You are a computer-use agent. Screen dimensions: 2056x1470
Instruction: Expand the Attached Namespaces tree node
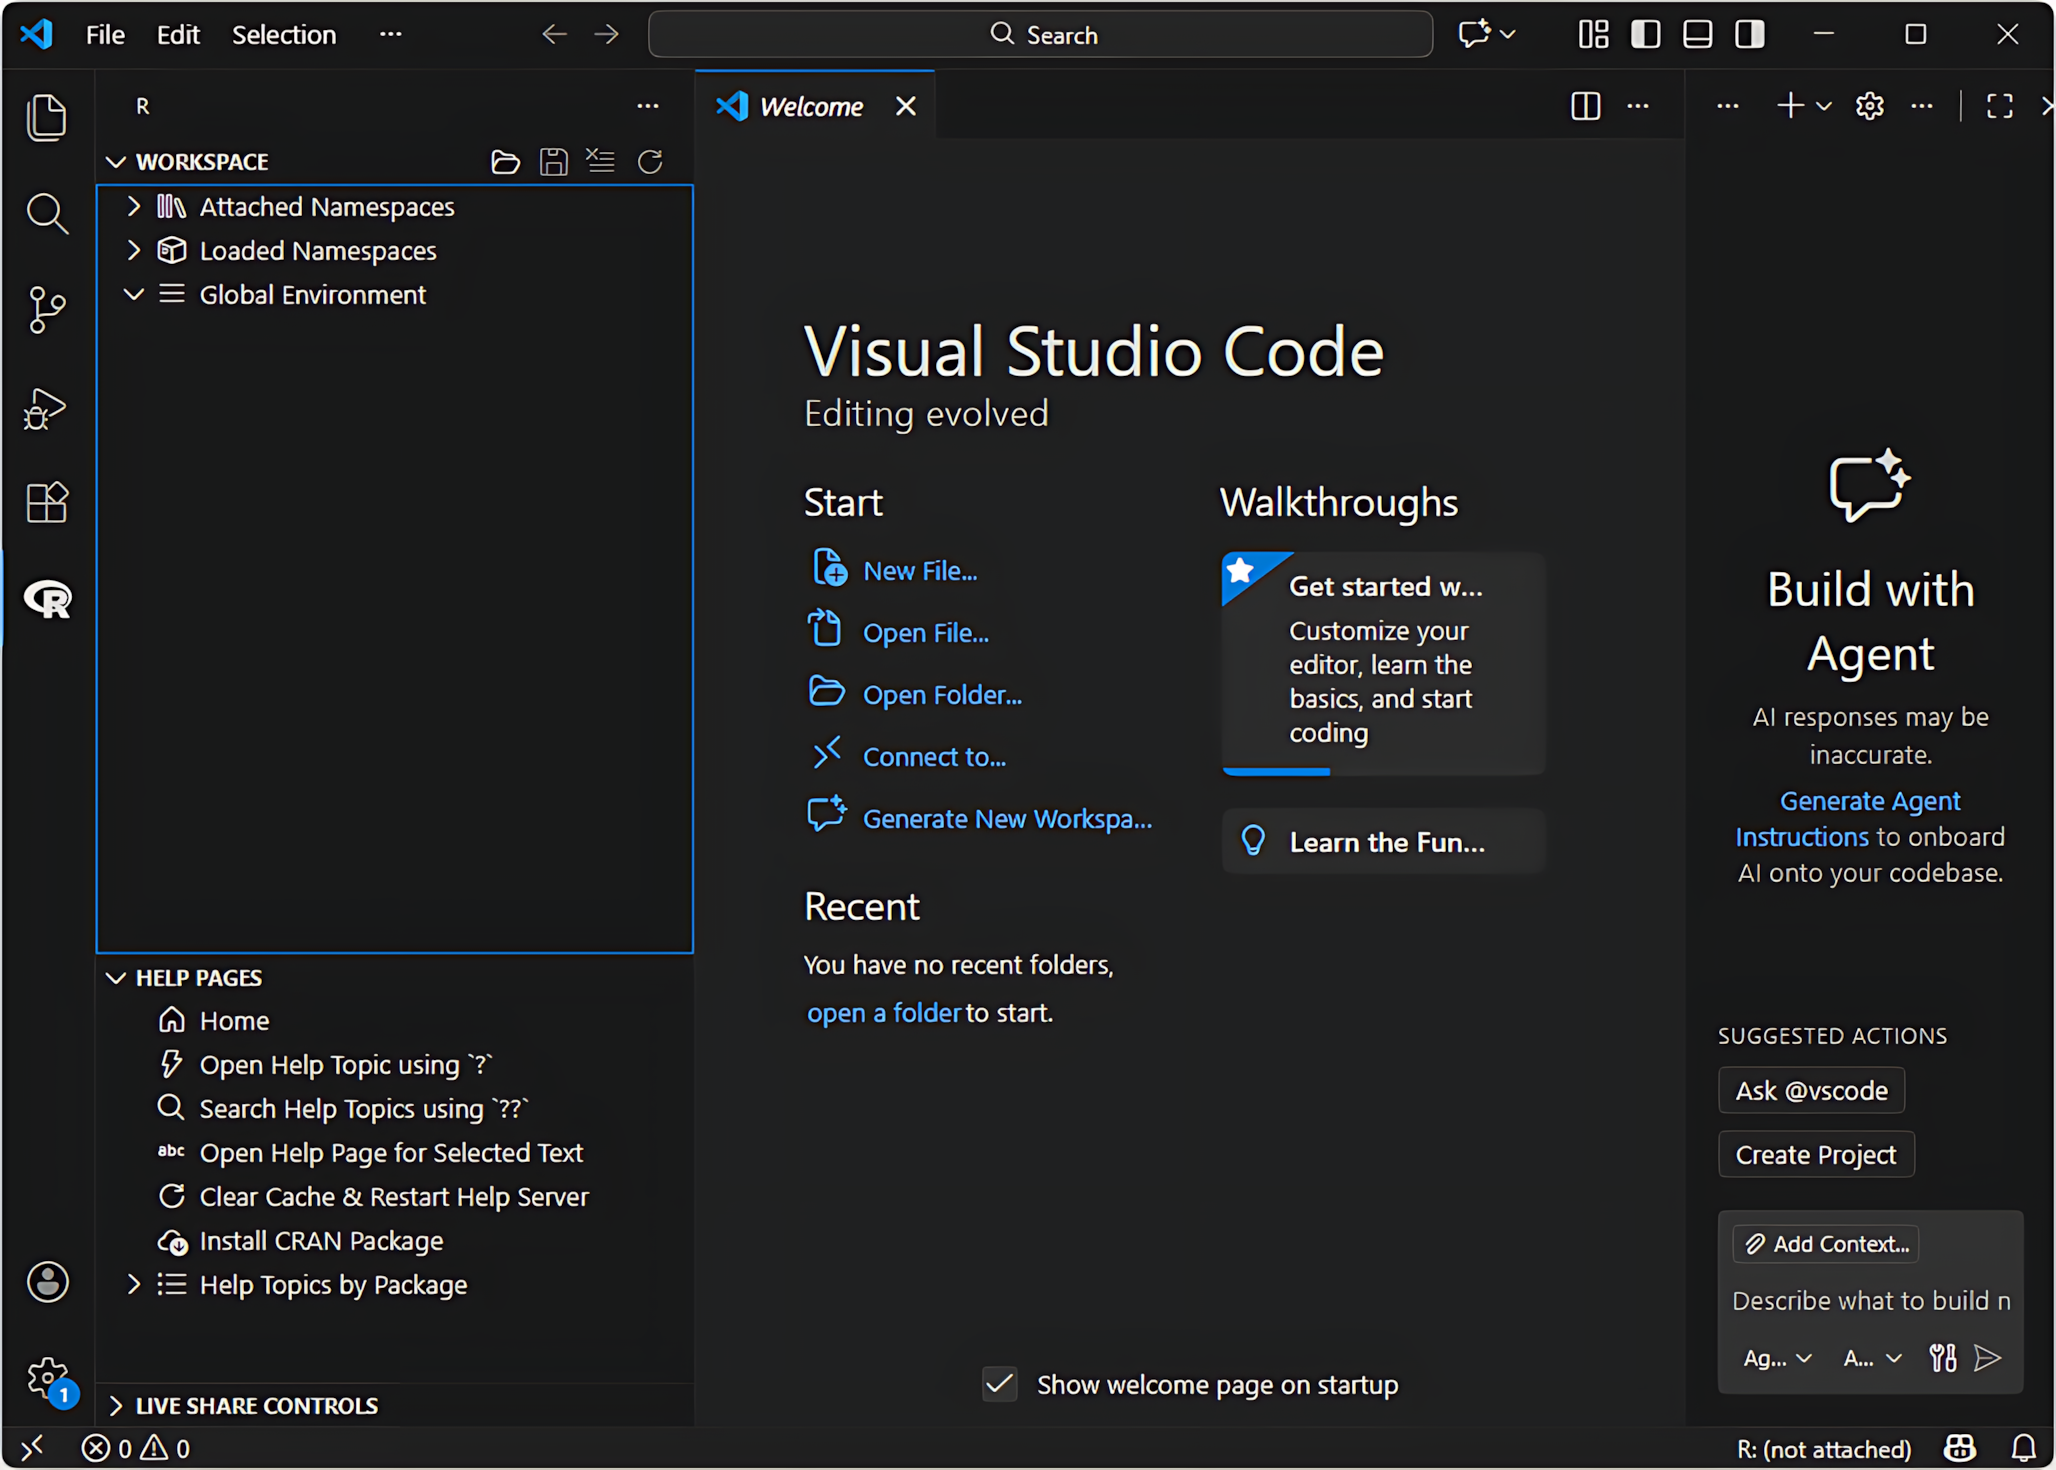tap(134, 207)
